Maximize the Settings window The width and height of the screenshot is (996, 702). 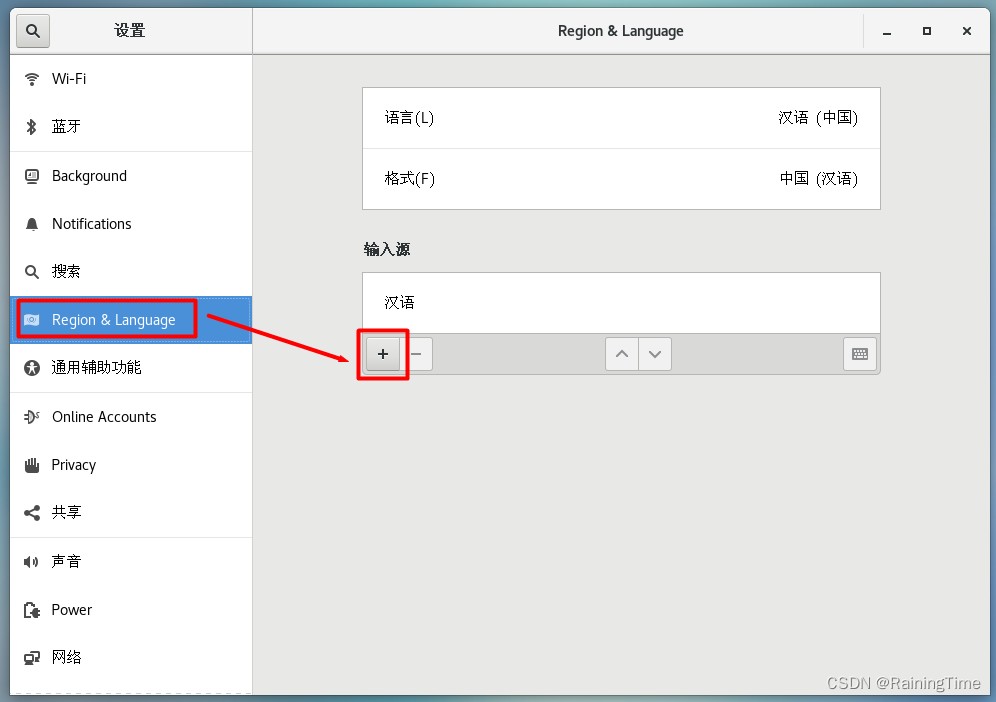[927, 31]
